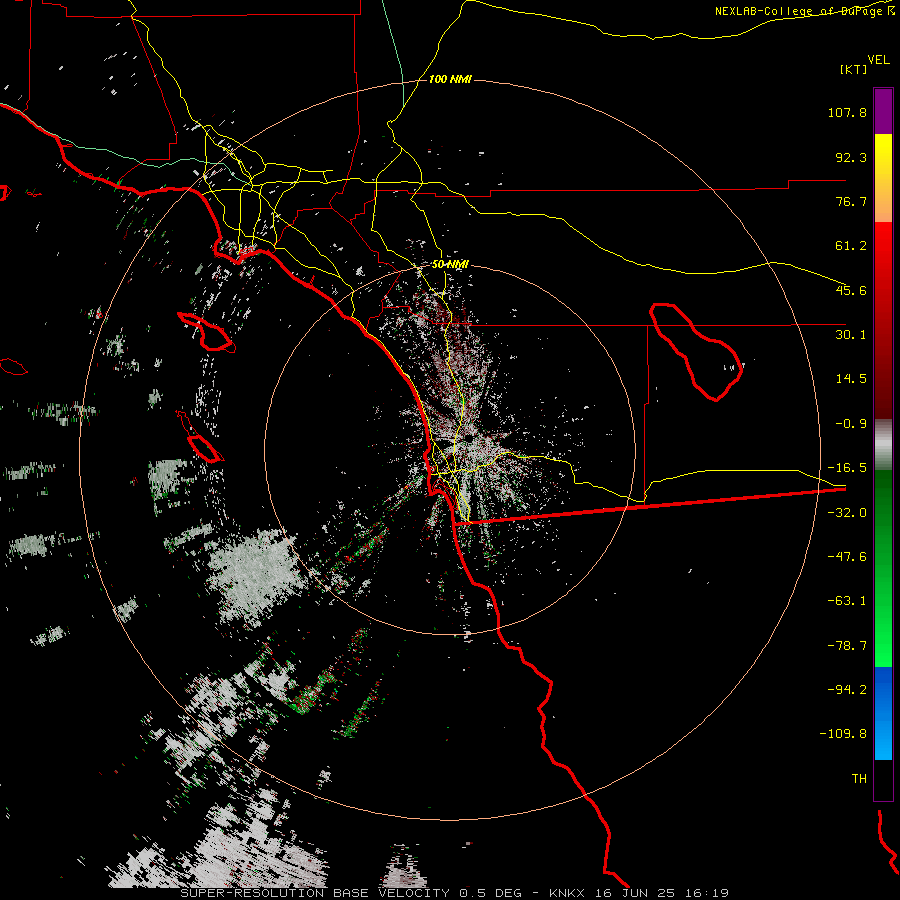Click the -78.7 velocity value

click(847, 646)
